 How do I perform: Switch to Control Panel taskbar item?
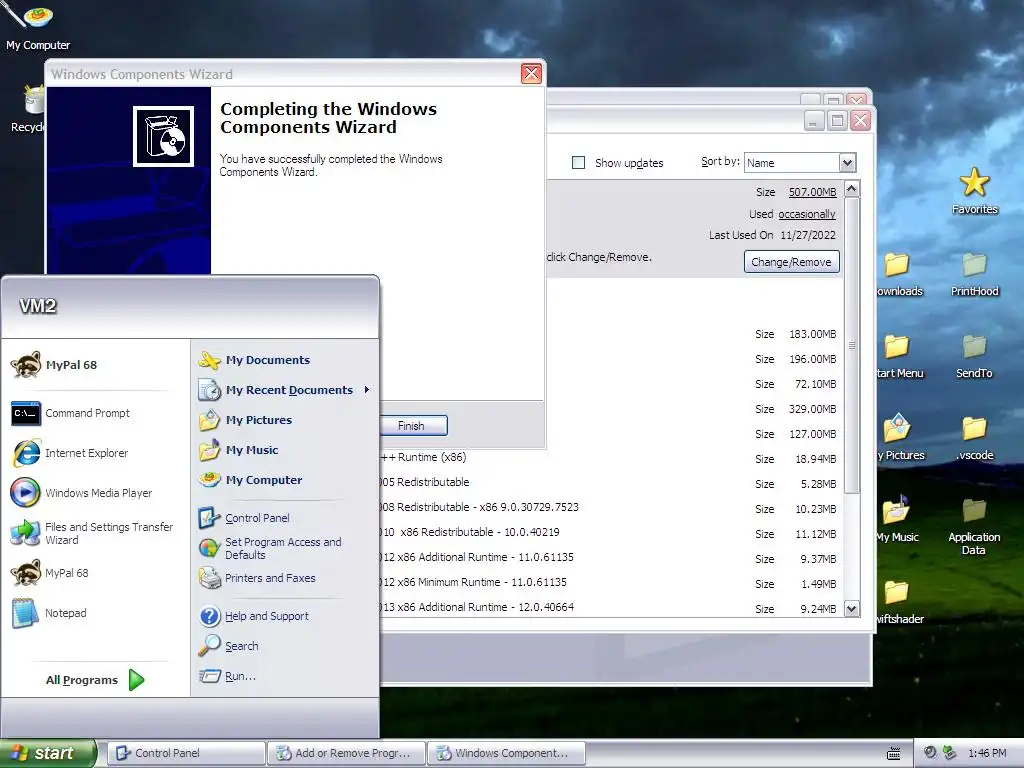coord(186,753)
